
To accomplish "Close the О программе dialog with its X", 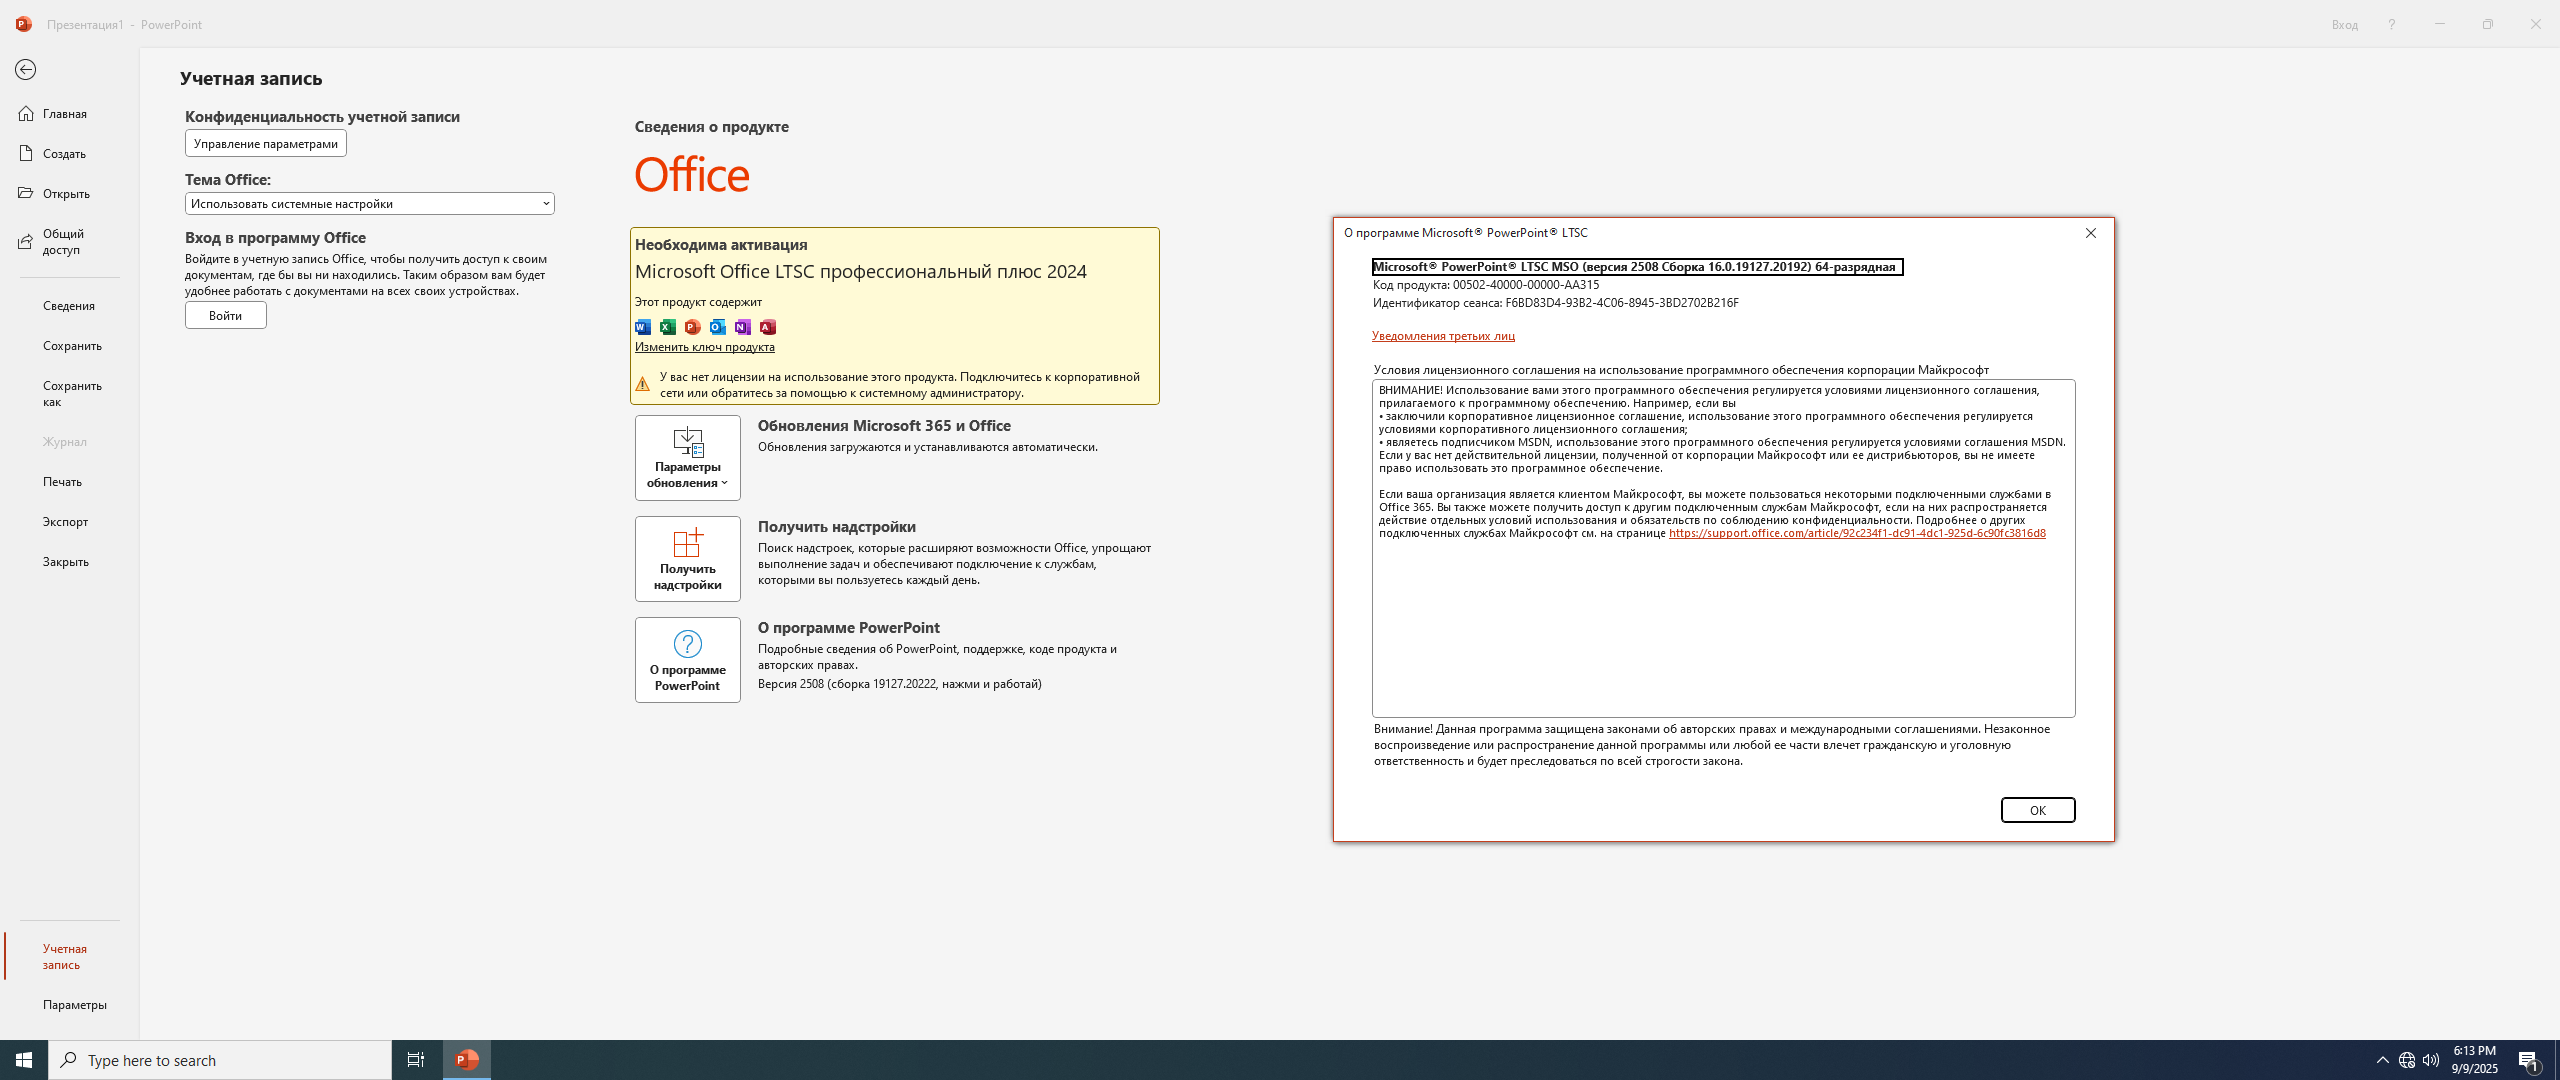I will pos(2091,233).
